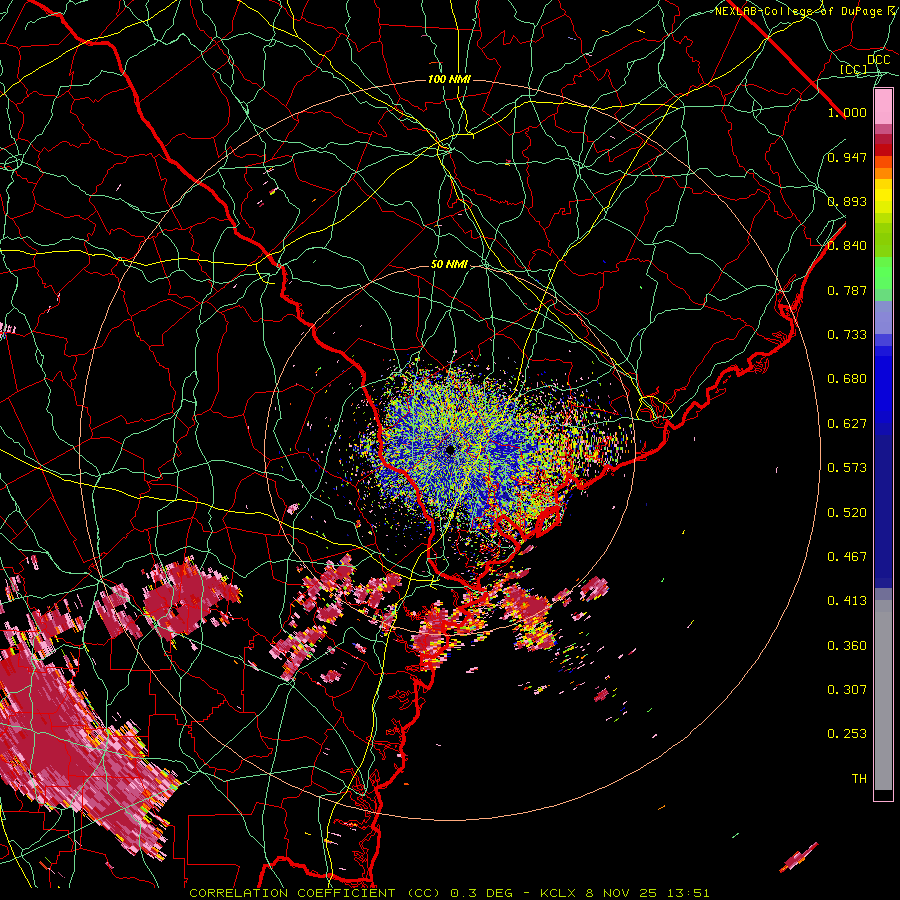Click the [CC] product label
The width and height of the screenshot is (900, 900).
(854, 69)
